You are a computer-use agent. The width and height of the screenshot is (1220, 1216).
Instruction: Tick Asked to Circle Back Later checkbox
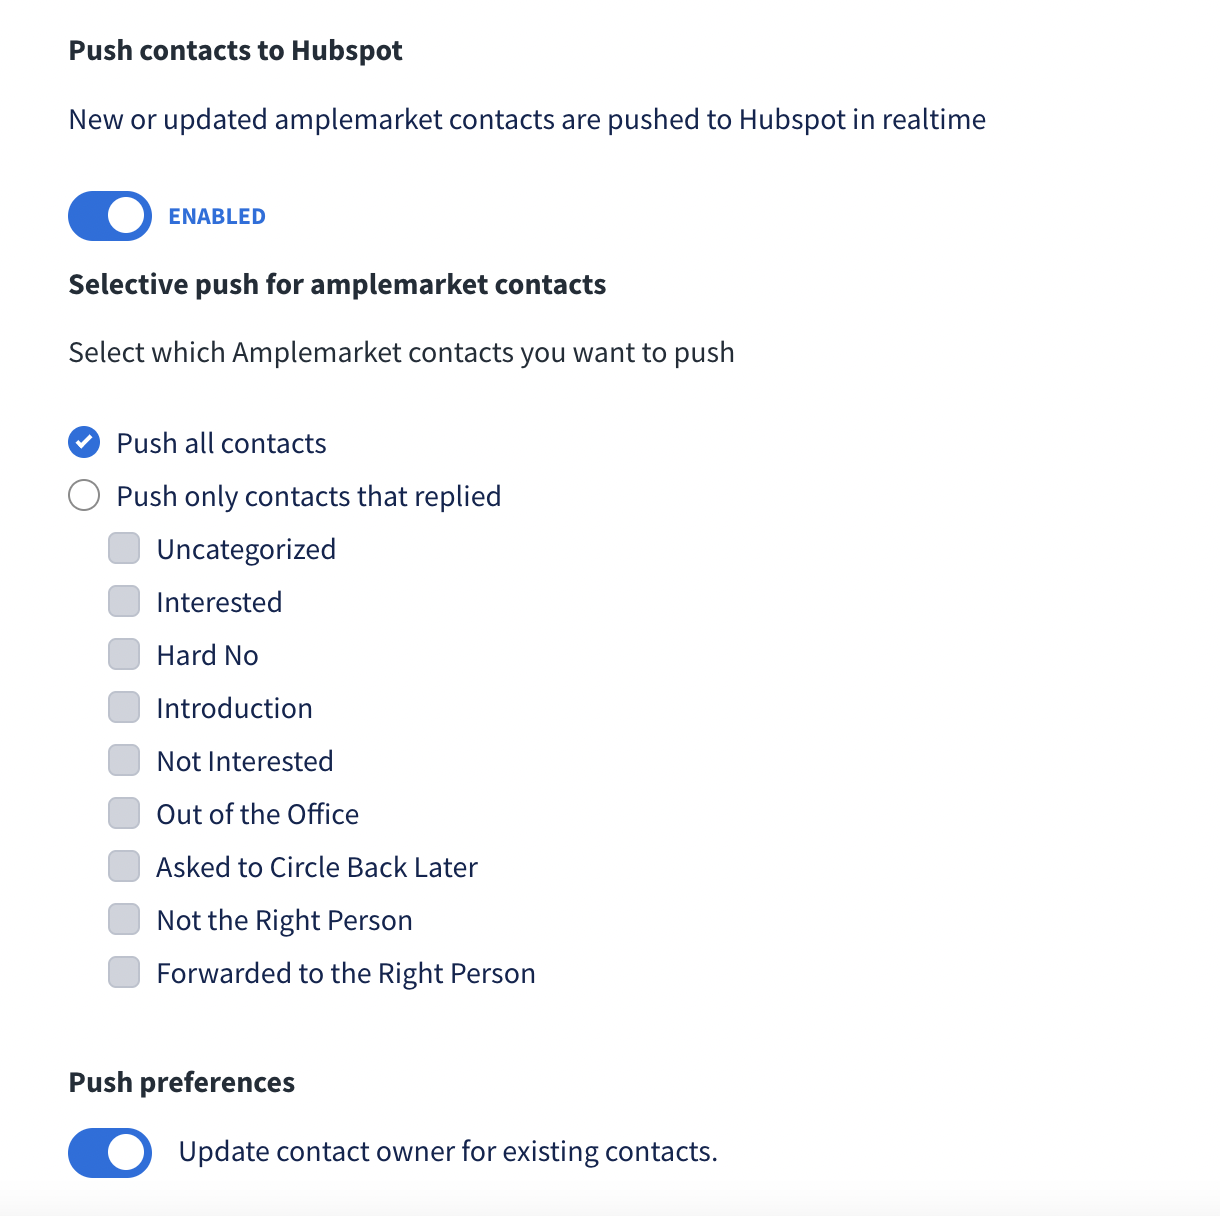(124, 866)
